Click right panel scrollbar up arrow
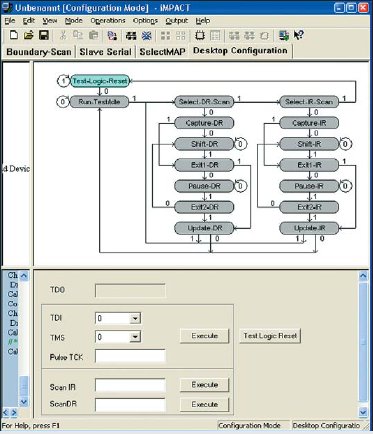Viewport: 373px width, 434px height. tap(363, 276)
